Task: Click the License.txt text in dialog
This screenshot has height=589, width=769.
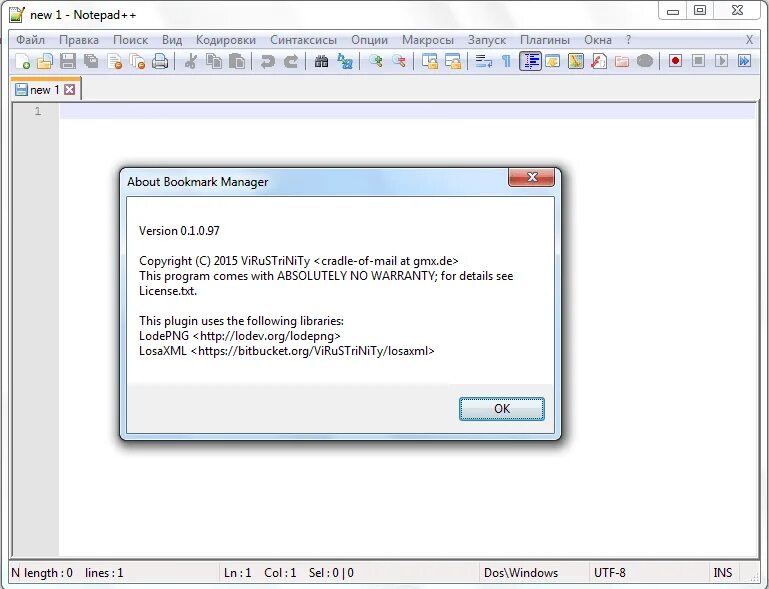Action: pos(168,291)
